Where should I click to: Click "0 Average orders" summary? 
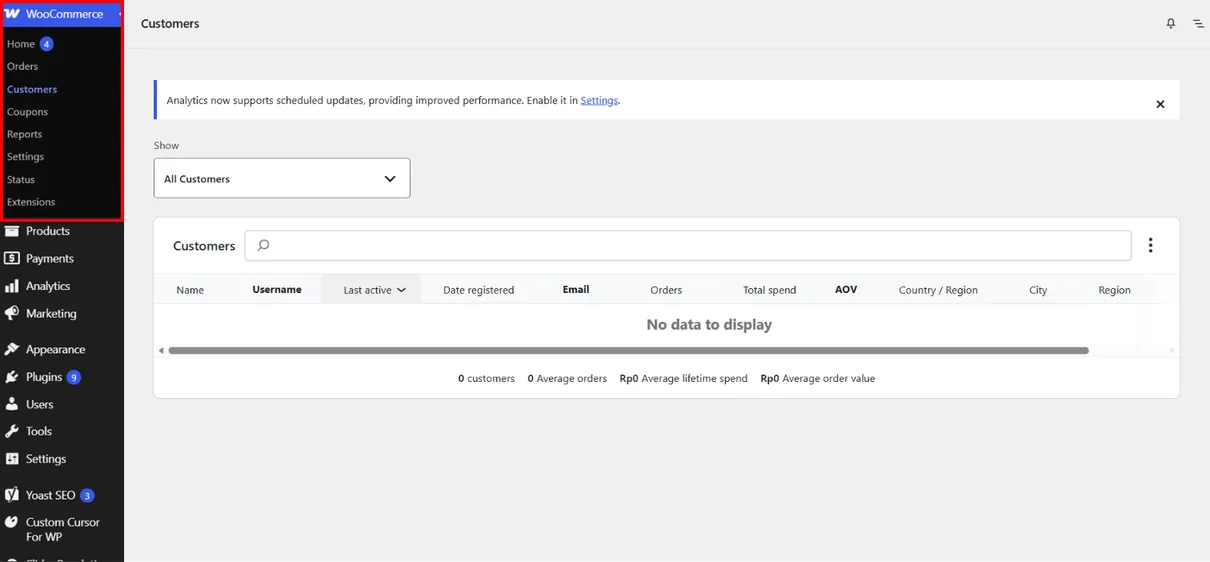[x=567, y=379]
